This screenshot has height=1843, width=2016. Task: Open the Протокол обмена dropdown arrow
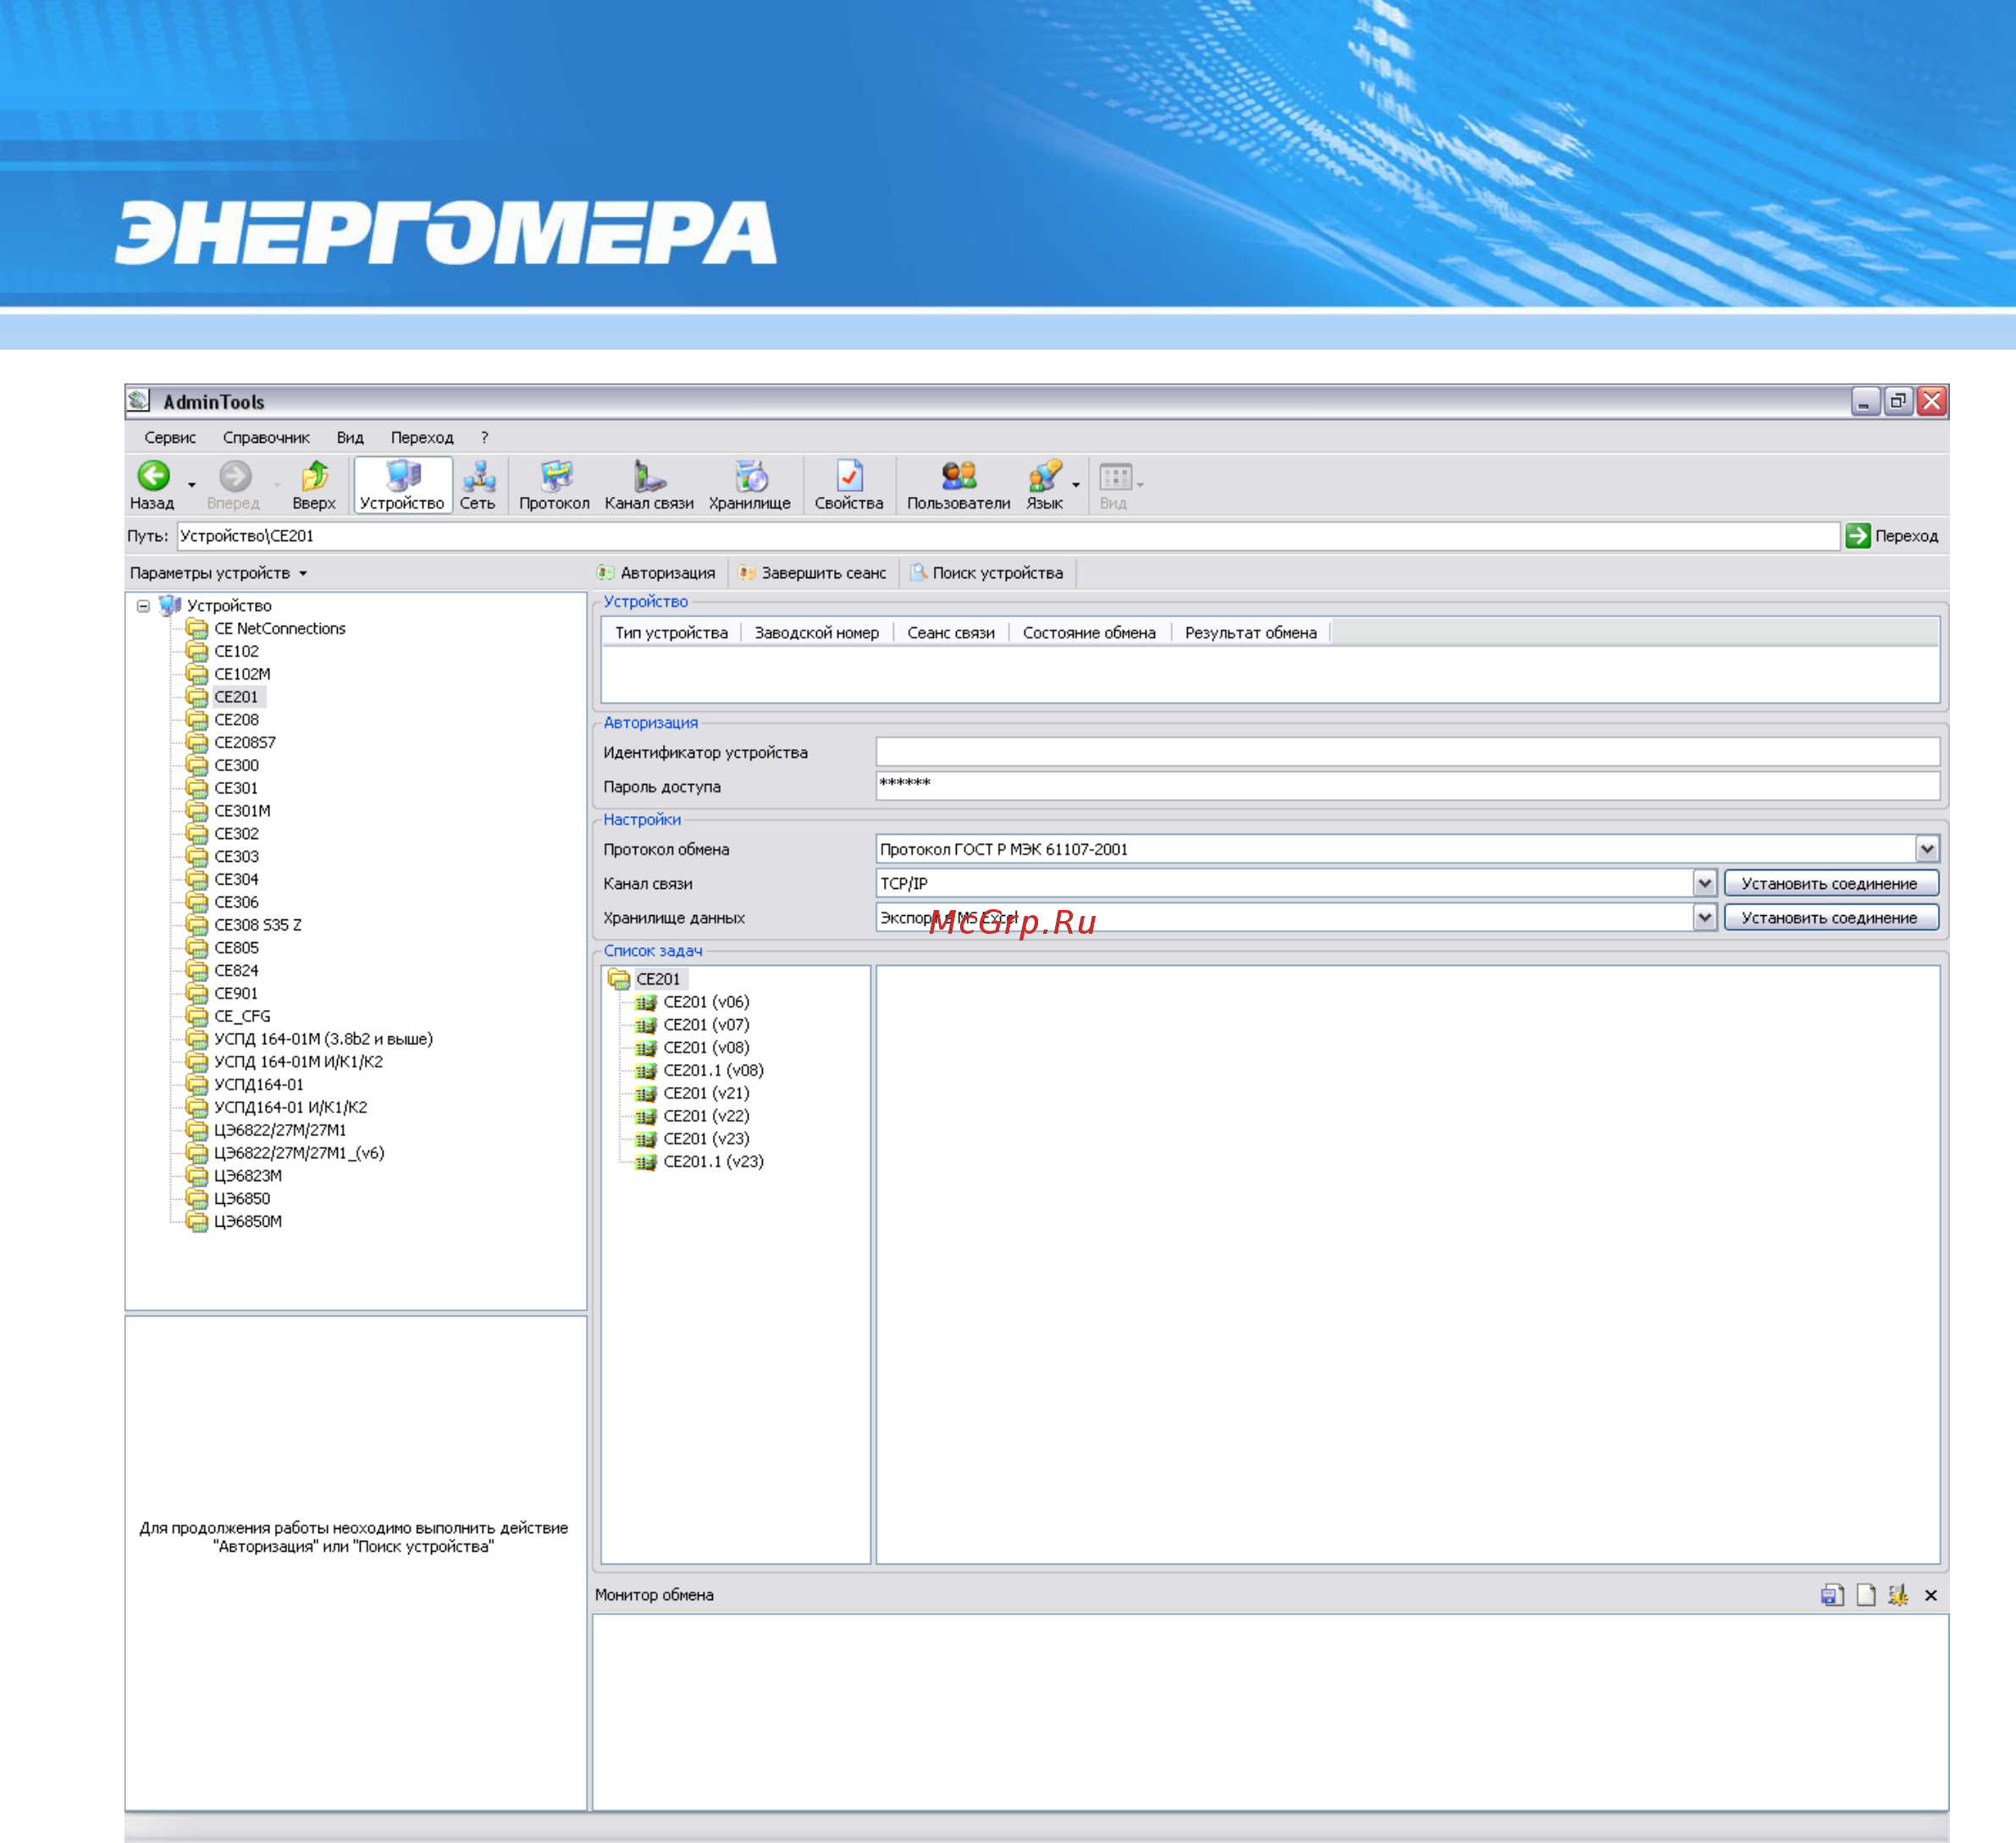(1927, 849)
